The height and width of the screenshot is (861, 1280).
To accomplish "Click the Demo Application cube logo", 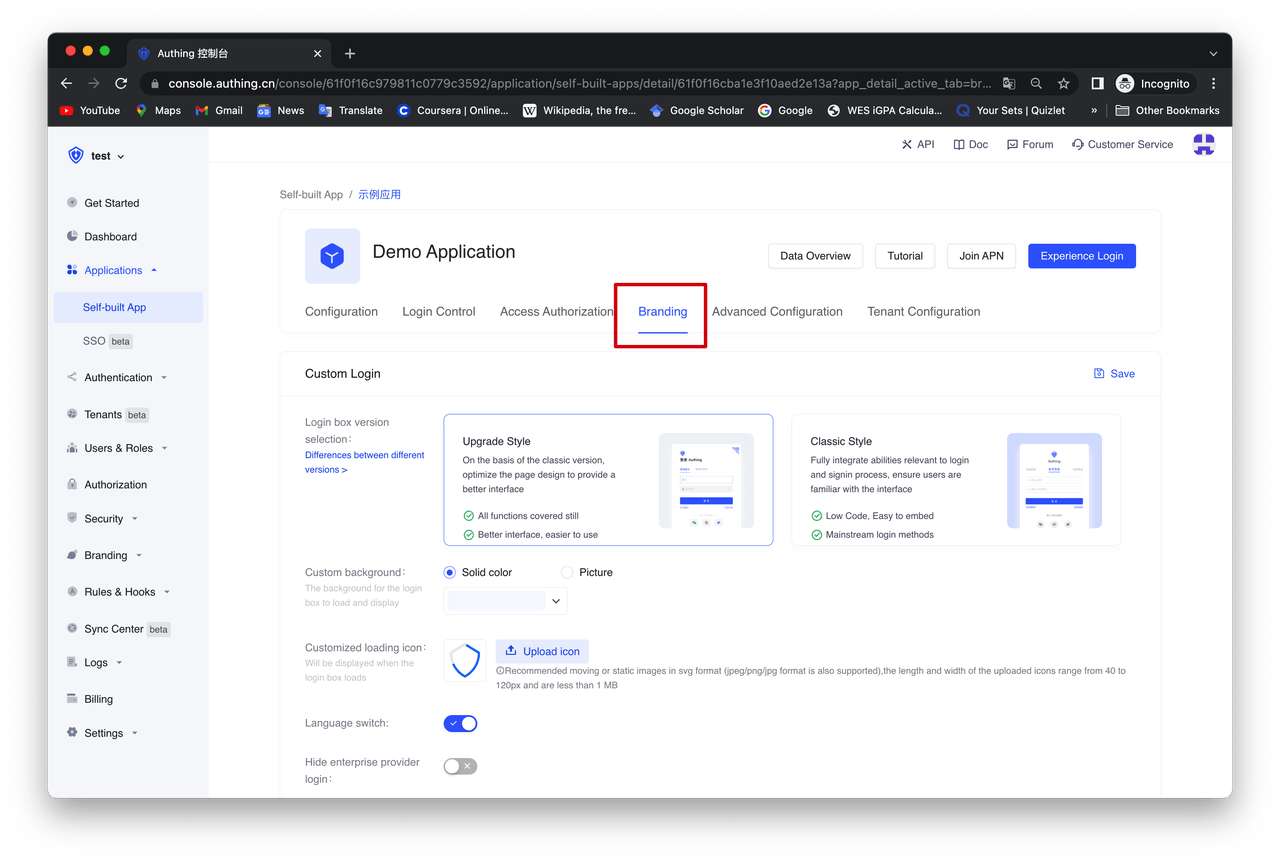I will [332, 256].
